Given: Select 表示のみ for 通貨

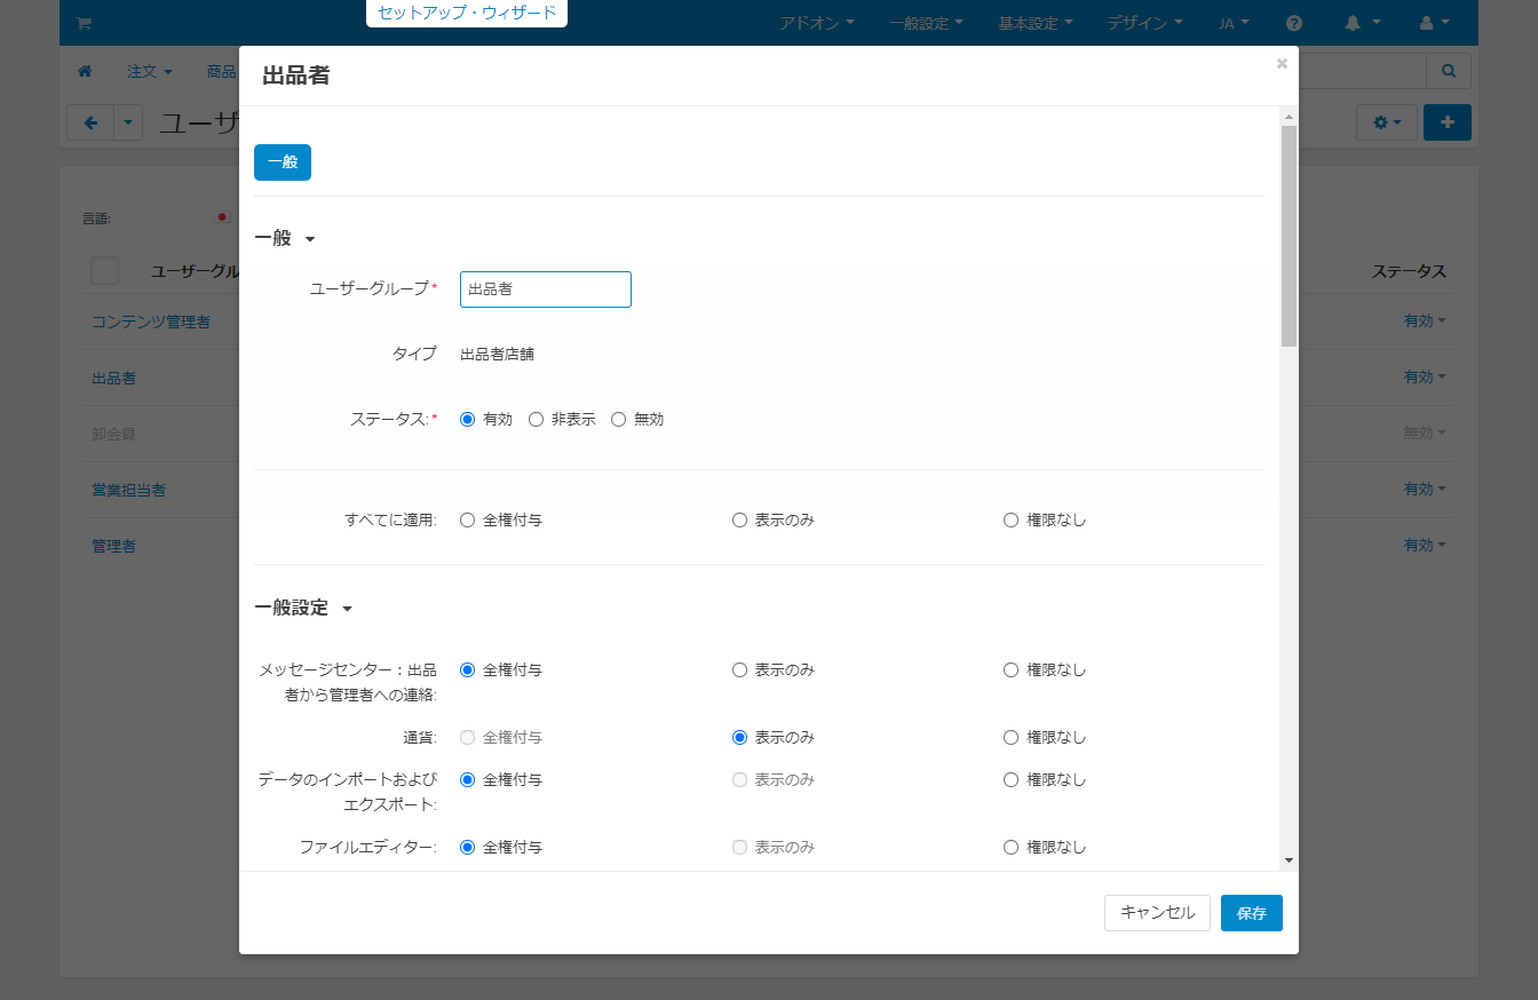Looking at the screenshot, I should tap(739, 737).
